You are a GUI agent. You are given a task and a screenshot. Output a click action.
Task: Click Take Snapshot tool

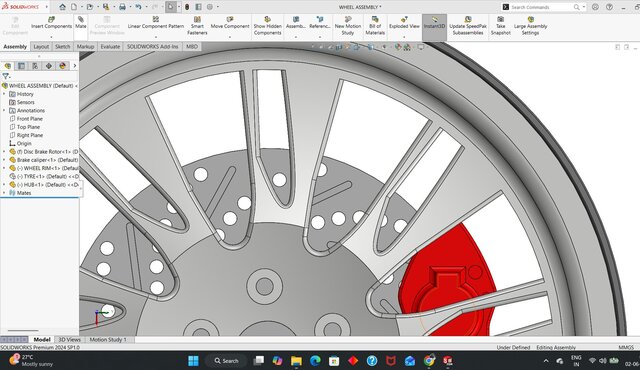click(x=500, y=26)
